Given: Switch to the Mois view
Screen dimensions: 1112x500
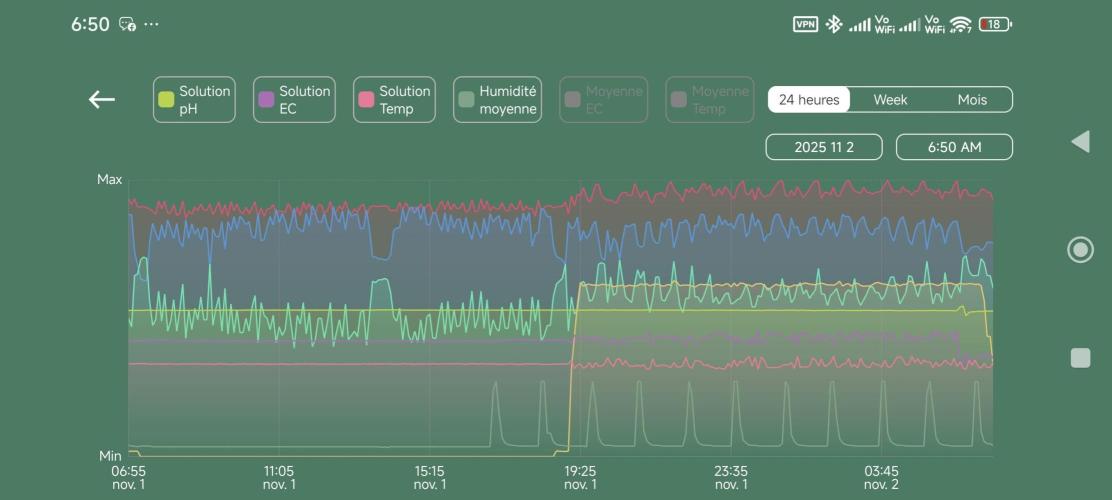Looking at the screenshot, I should [x=972, y=100].
